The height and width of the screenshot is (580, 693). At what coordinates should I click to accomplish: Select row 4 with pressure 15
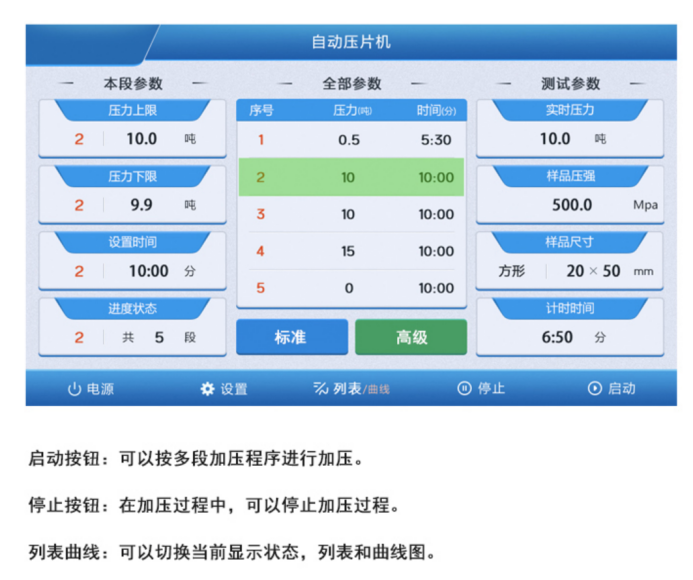point(351,251)
